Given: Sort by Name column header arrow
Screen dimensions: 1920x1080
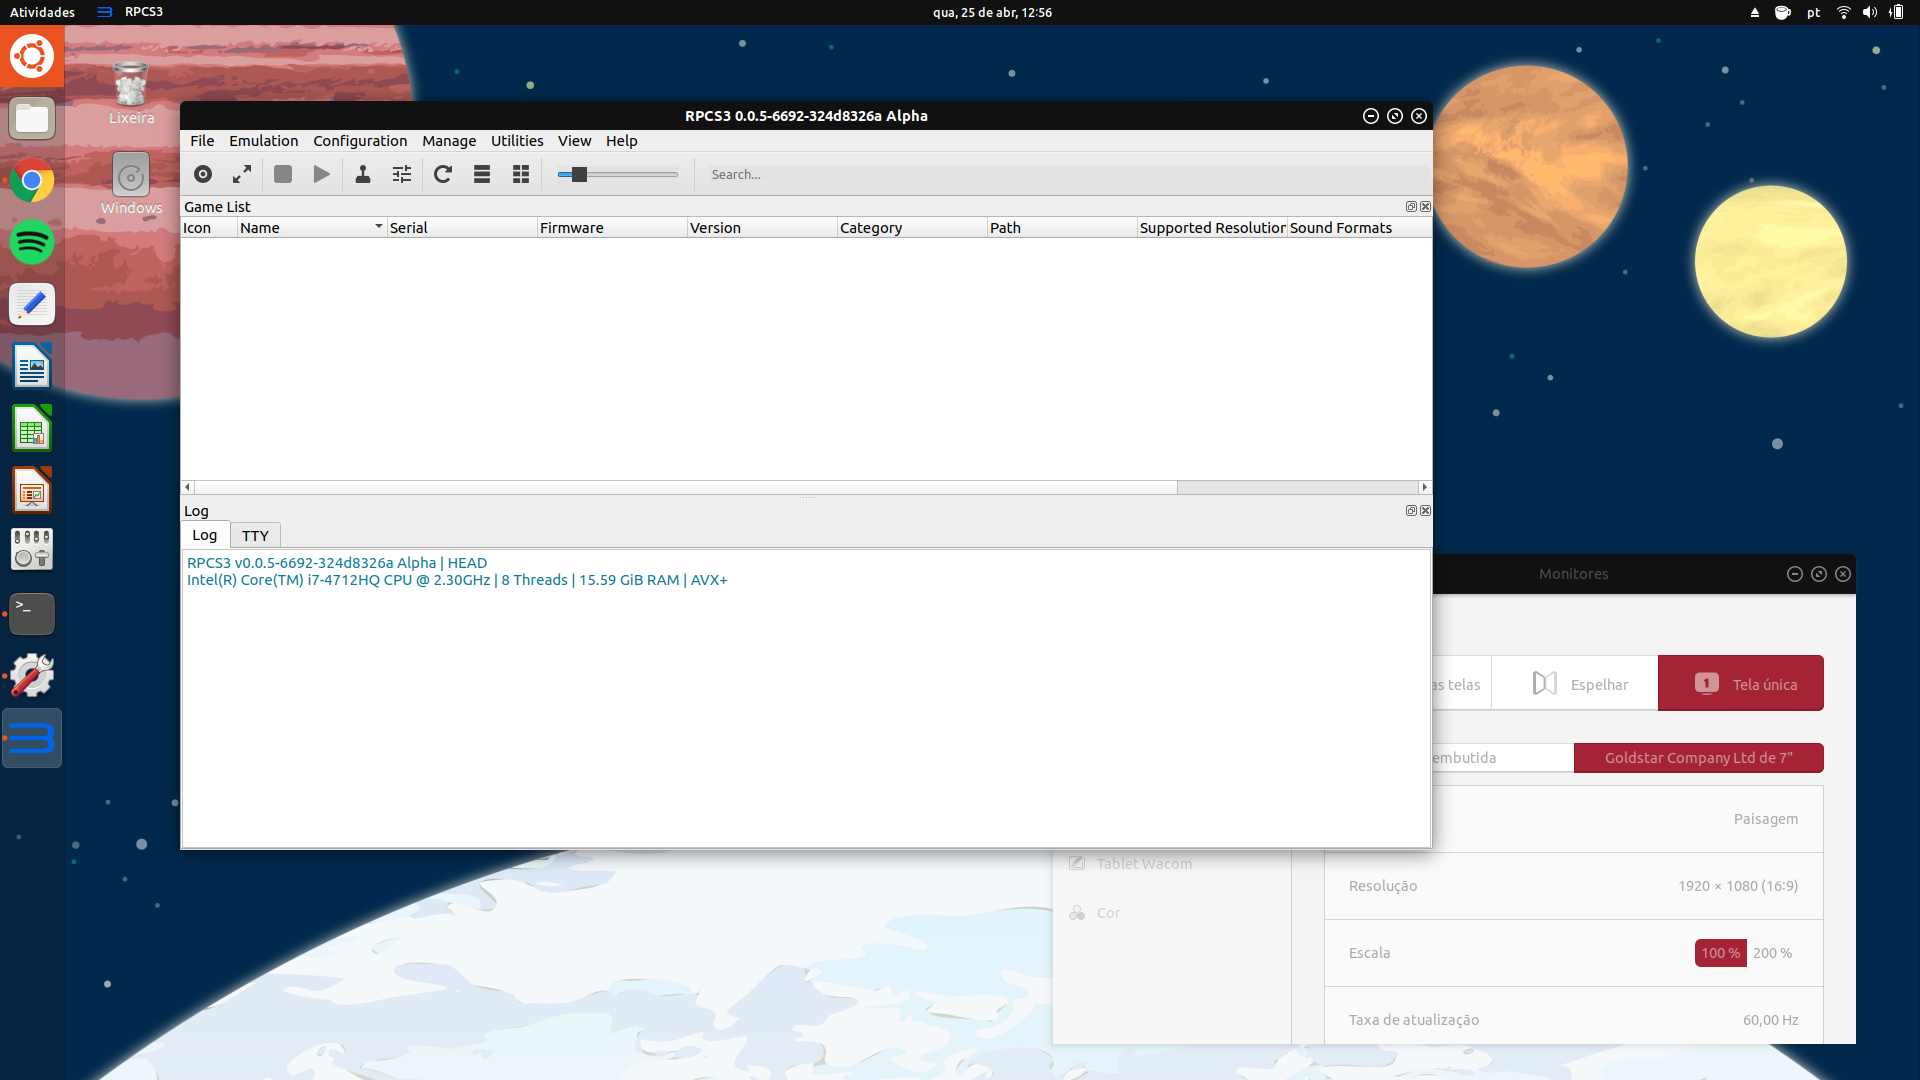Looking at the screenshot, I should 378,227.
